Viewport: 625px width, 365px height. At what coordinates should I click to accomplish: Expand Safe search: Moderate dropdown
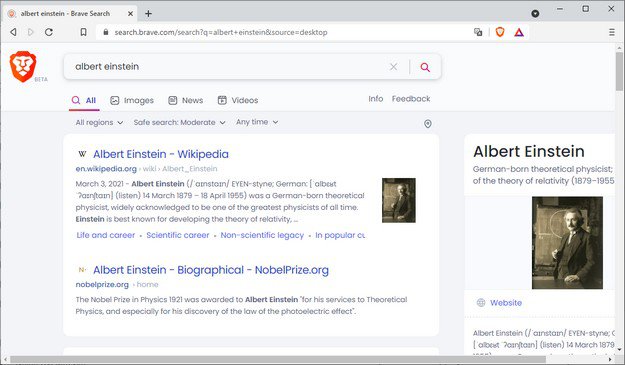pyautogui.click(x=179, y=122)
